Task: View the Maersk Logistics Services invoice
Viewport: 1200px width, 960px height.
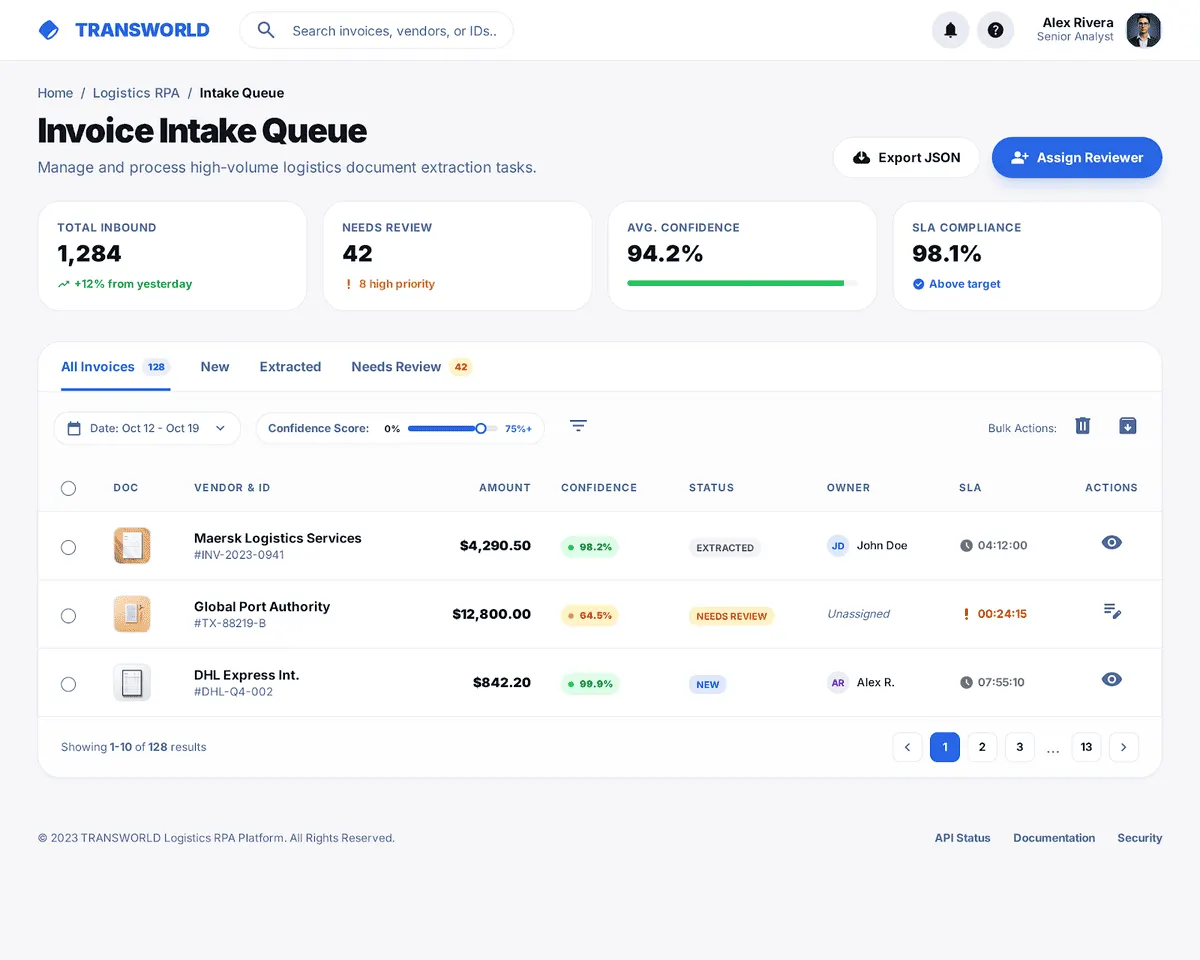Action: click(1111, 543)
